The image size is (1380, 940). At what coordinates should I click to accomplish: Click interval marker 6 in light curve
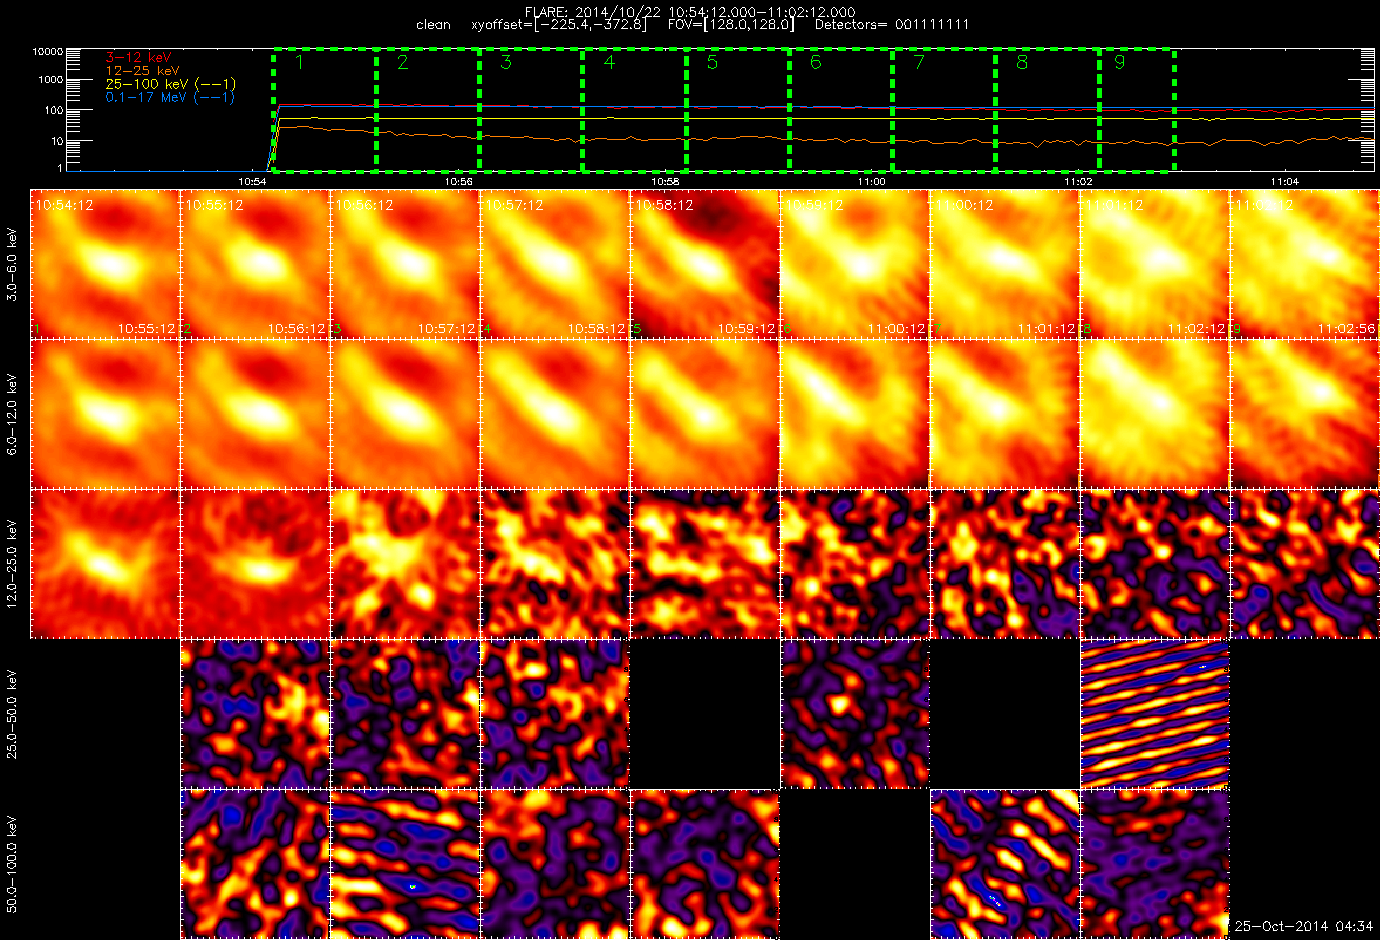click(816, 62)
